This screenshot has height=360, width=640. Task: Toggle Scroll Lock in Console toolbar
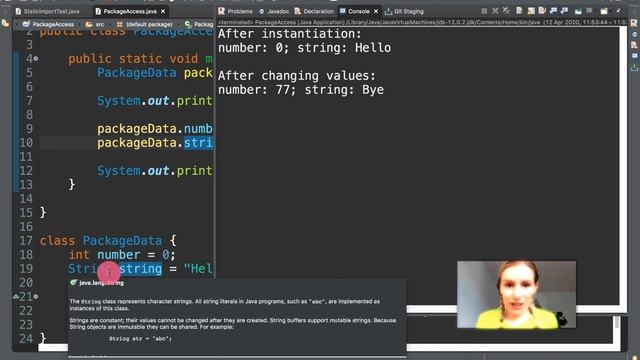click(x=531, y=11)
